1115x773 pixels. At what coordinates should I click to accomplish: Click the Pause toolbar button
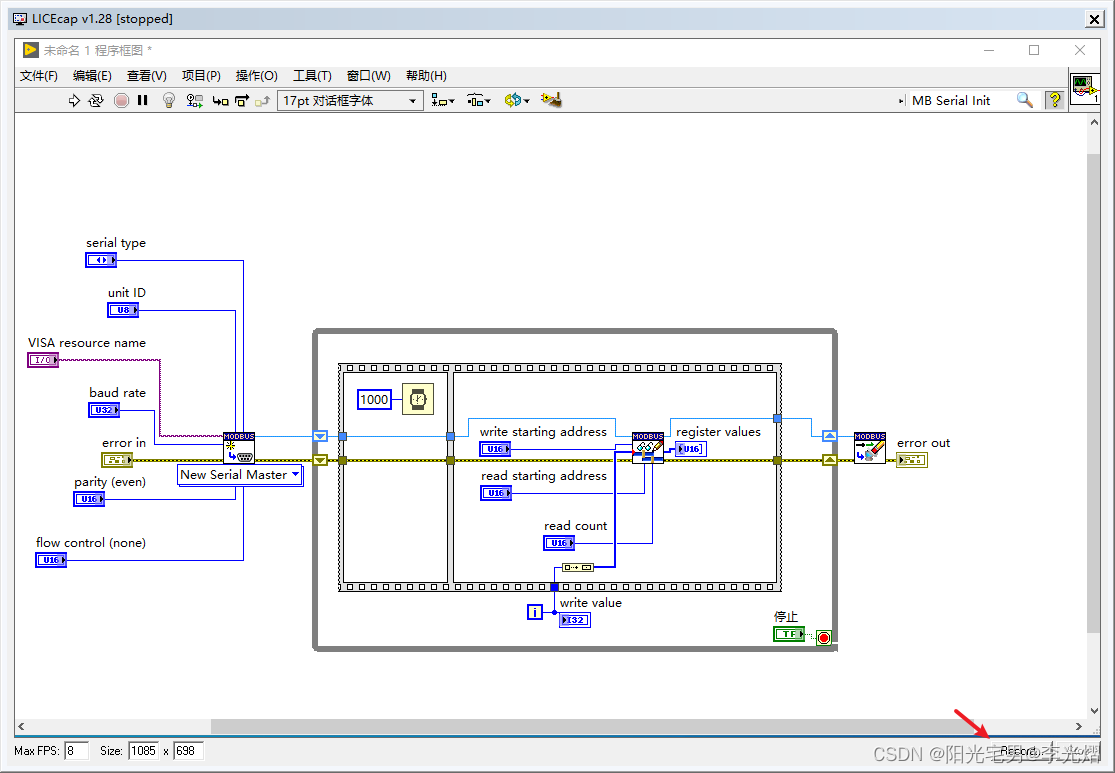click(143, 100)
